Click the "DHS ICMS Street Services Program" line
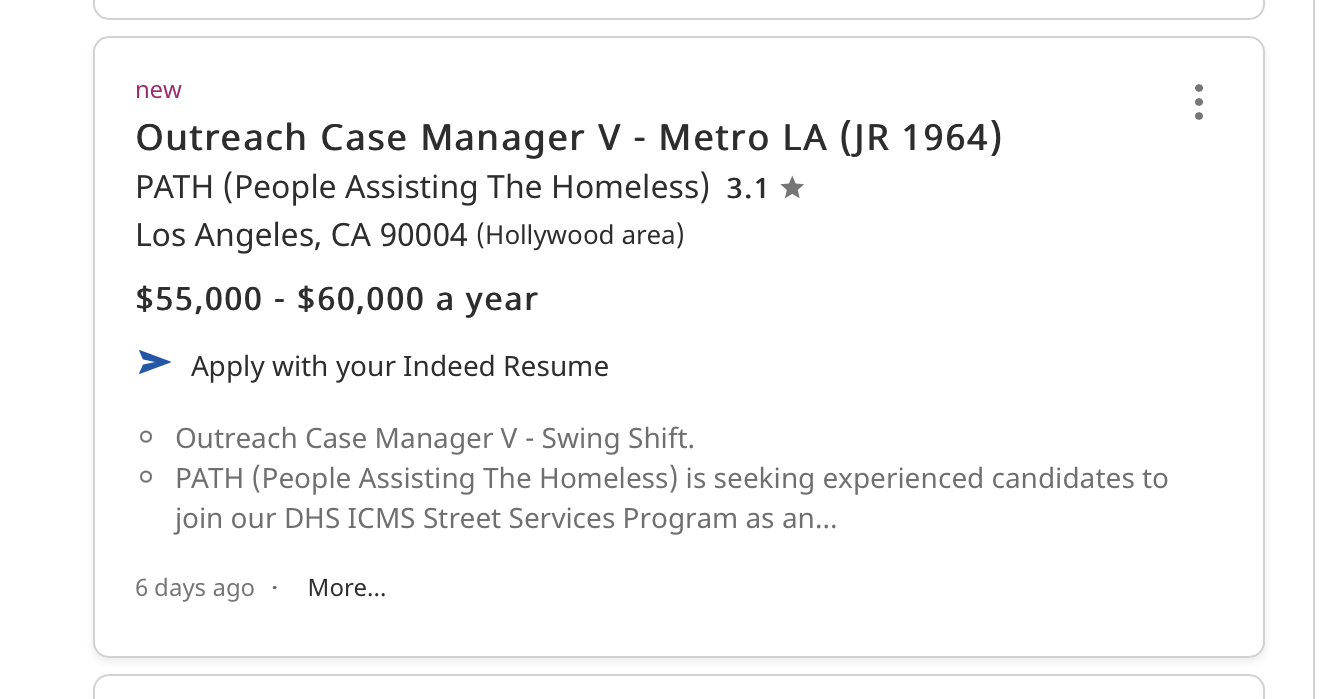 point(505,519)
